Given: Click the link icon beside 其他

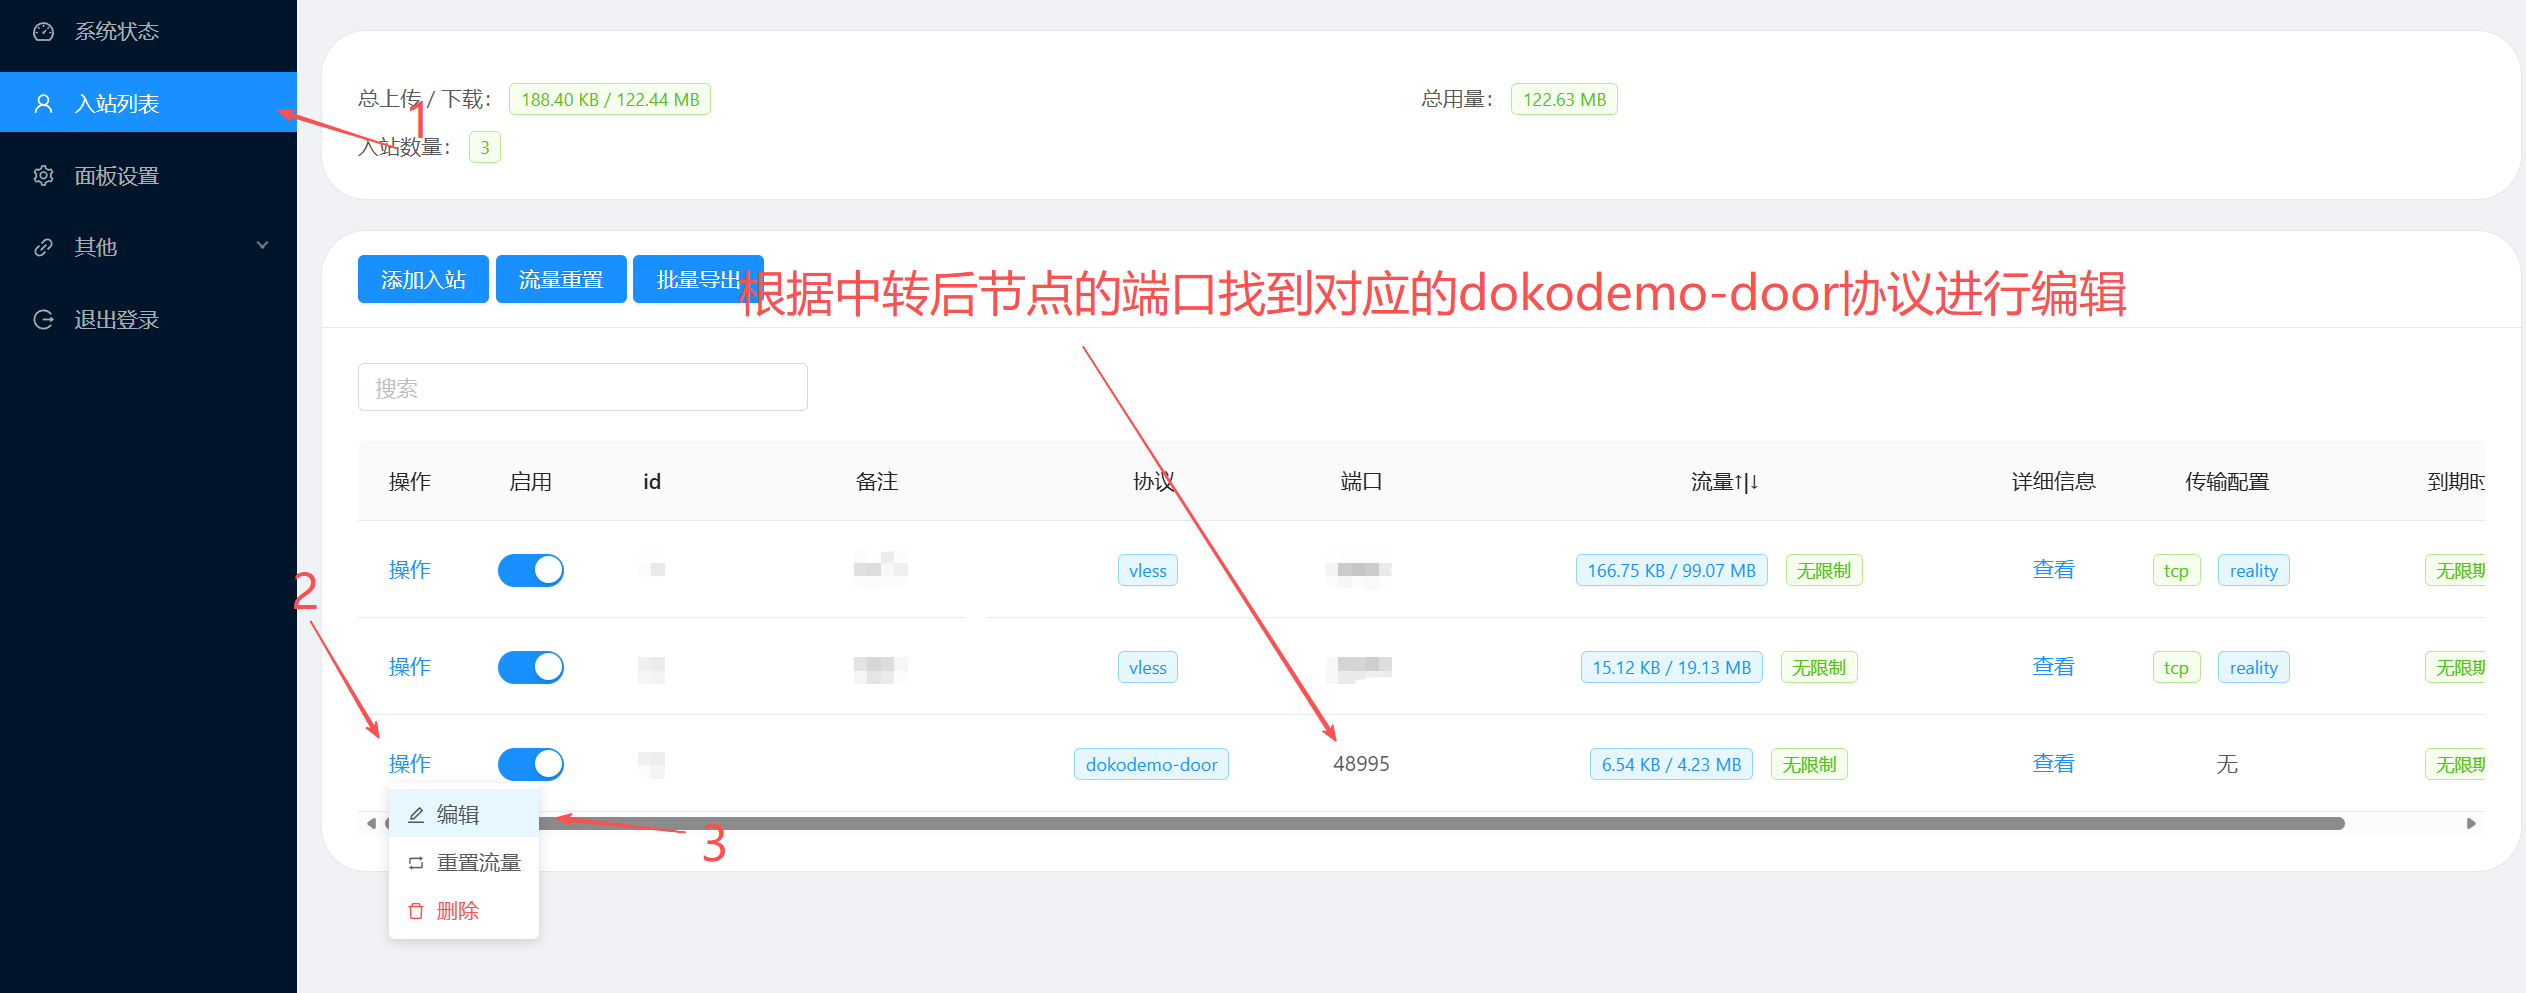Looking at the screenshot, I should [x=43, y=247].
